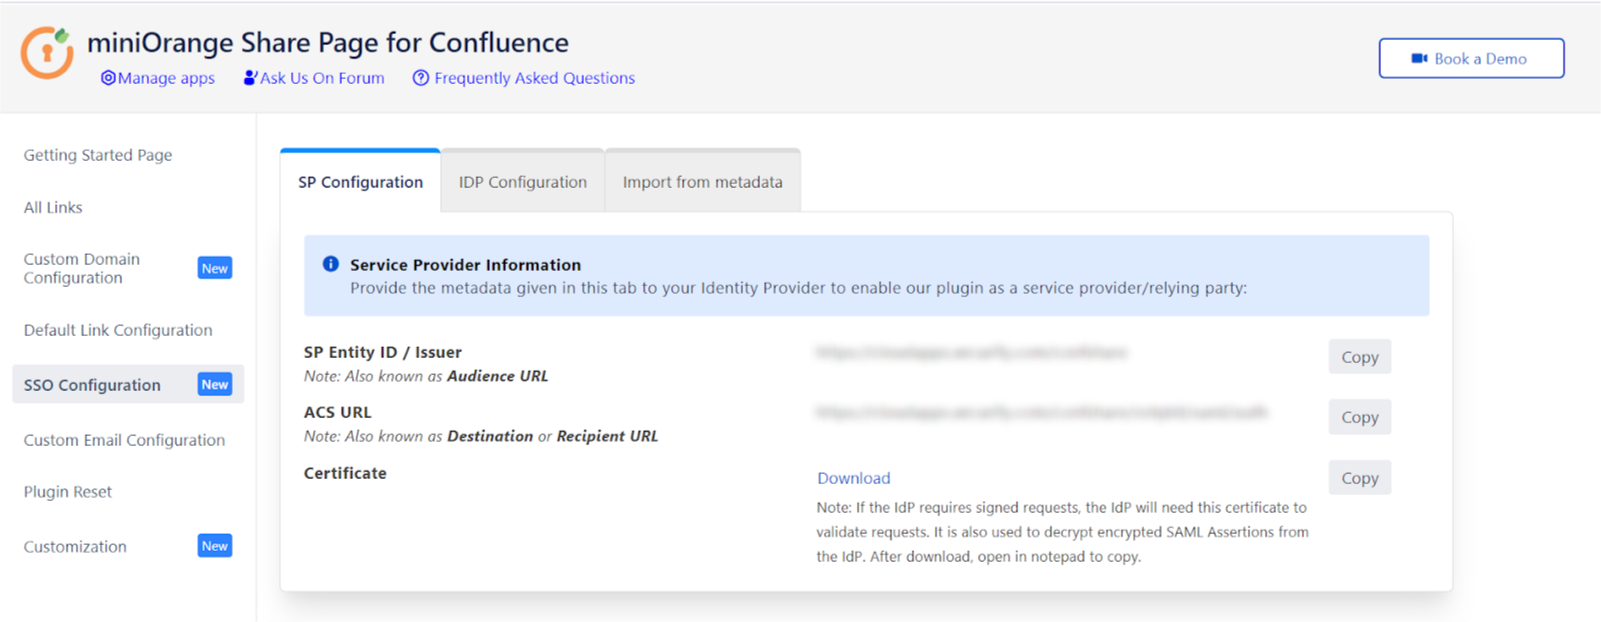The width and height of the screenshot is (1601, 622).
Task: Click the 'Audience URL' note text
Action: (497, 376)
